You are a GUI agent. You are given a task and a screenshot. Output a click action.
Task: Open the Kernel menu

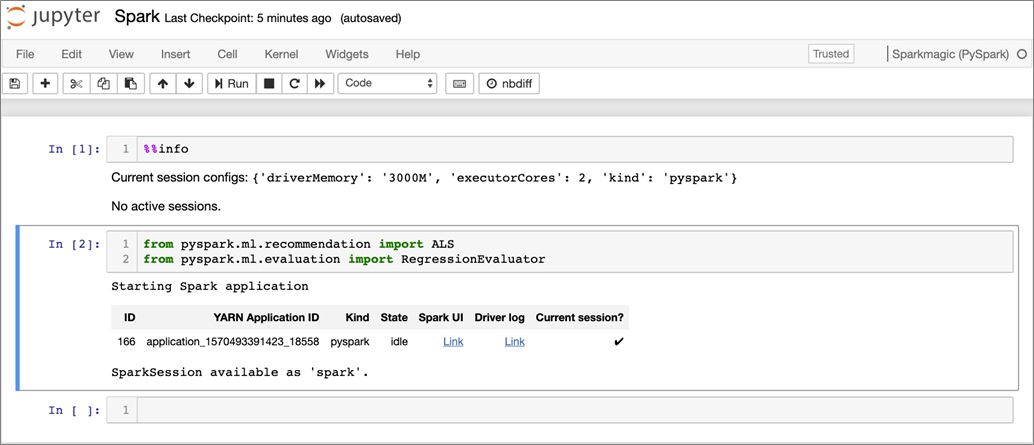(281, 54)
